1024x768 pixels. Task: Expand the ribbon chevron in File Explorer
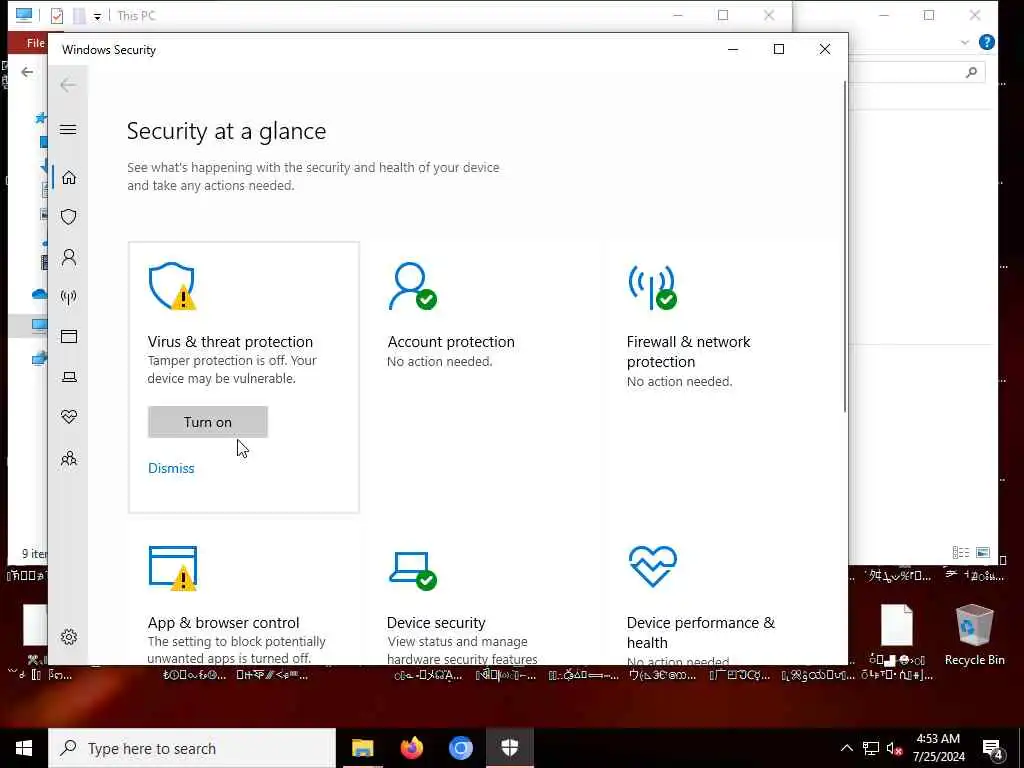coord(965,42)
